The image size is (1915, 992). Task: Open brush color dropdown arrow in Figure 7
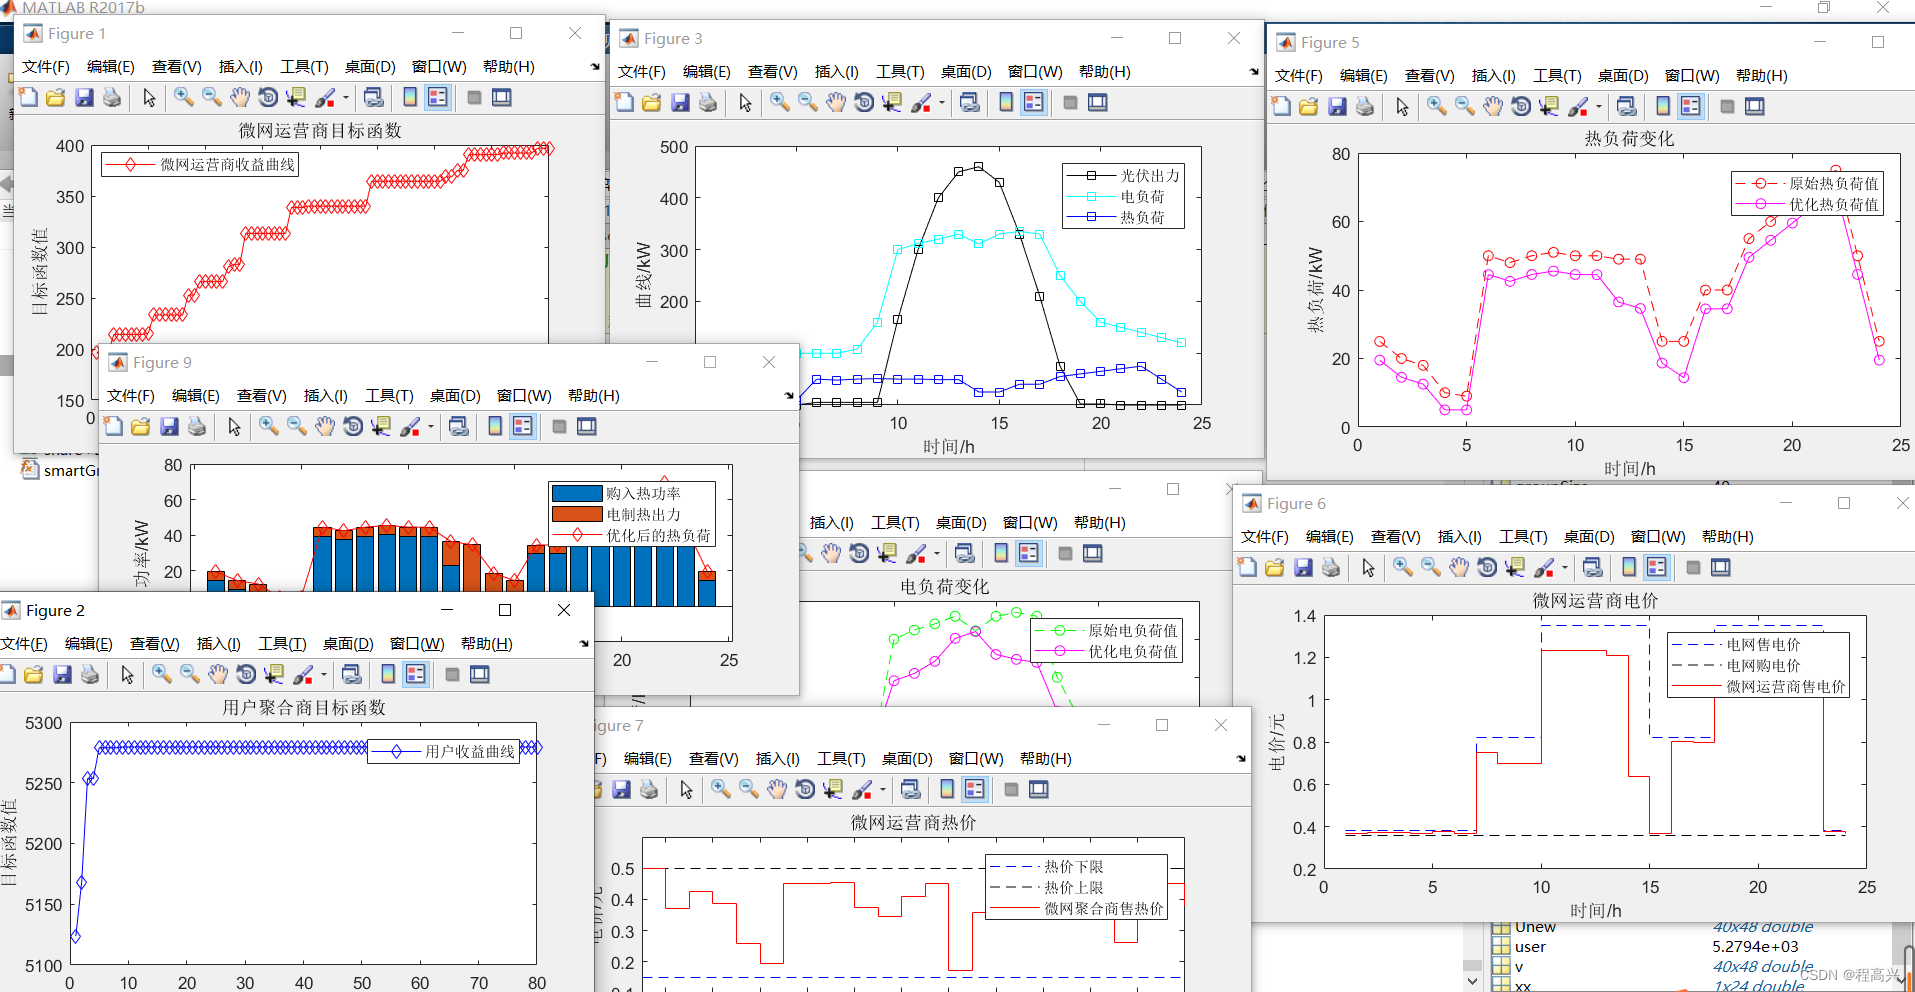click(883, 790)
